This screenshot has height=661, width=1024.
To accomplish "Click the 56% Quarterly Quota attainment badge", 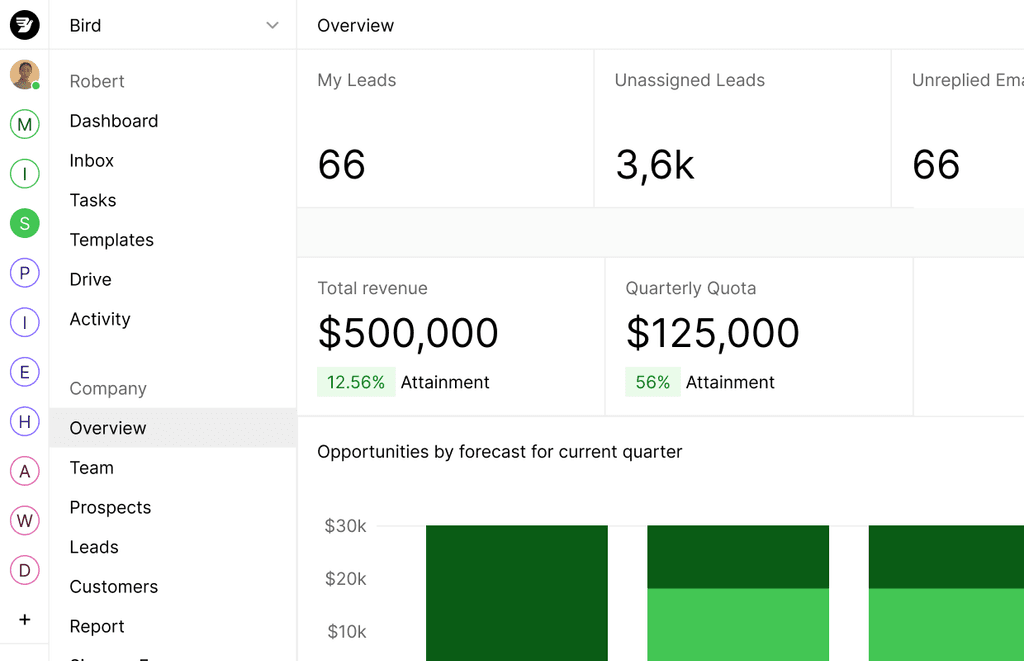I will tap(652, 382).
